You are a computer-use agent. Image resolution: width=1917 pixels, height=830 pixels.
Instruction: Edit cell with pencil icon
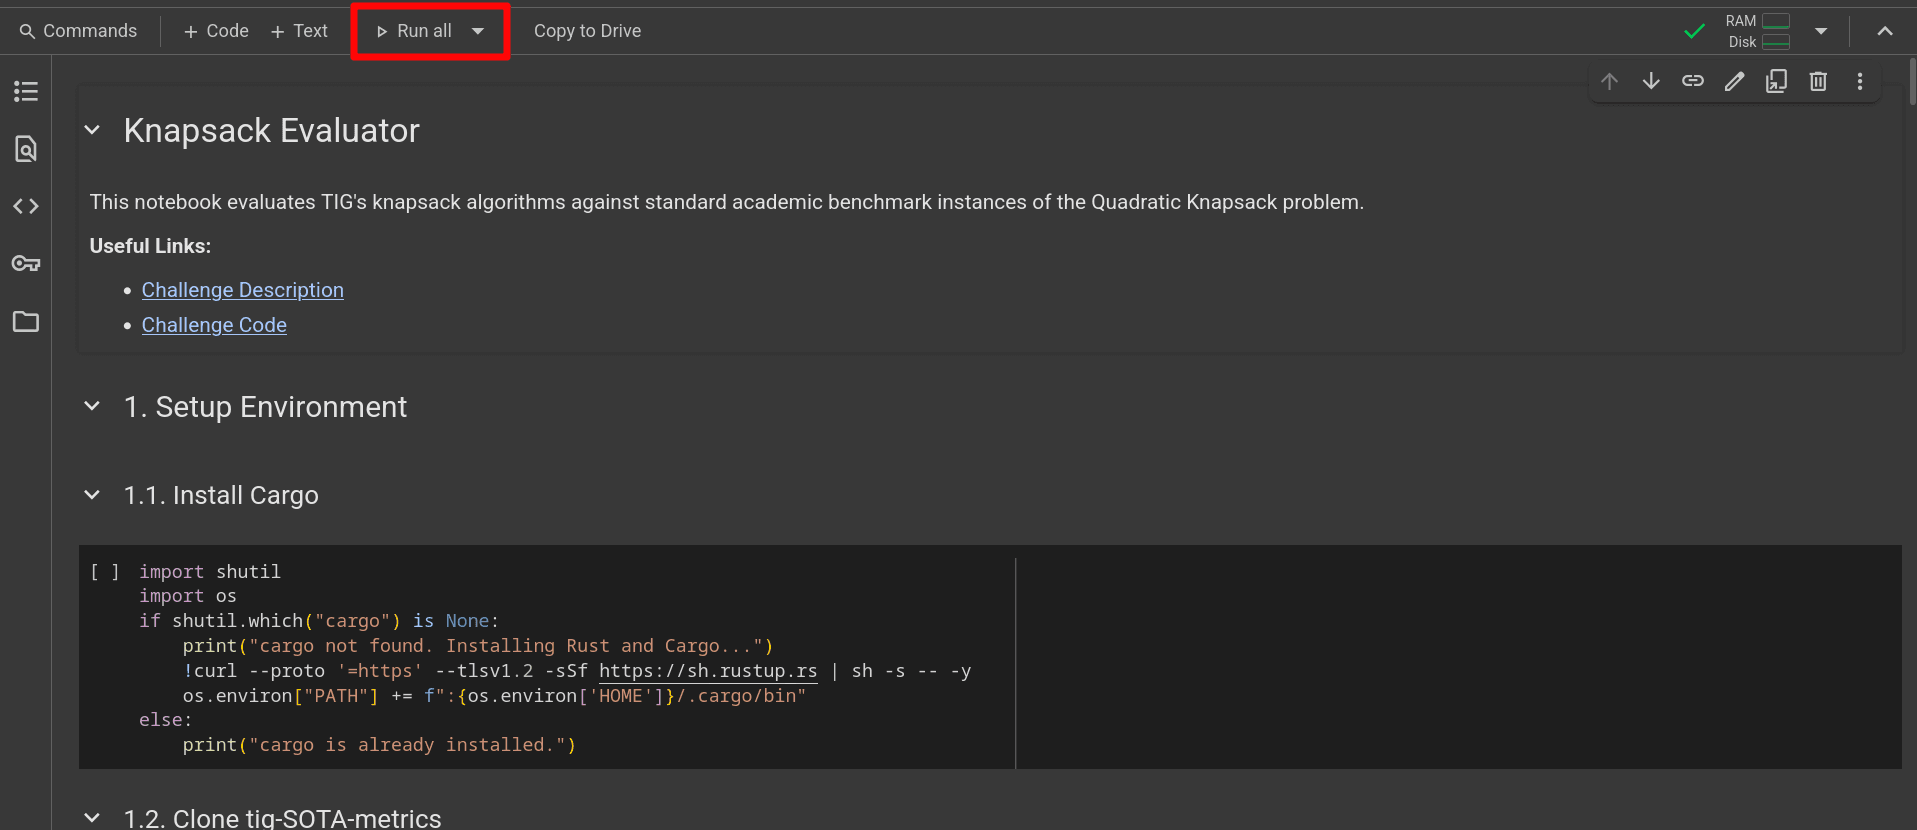pyautogui.click(x=1734, y=81)
